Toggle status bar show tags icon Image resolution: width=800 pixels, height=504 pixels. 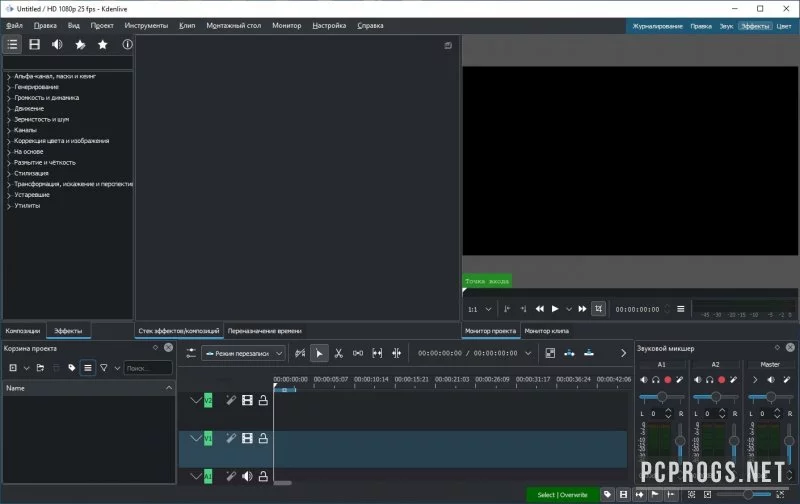coord(607,494)
